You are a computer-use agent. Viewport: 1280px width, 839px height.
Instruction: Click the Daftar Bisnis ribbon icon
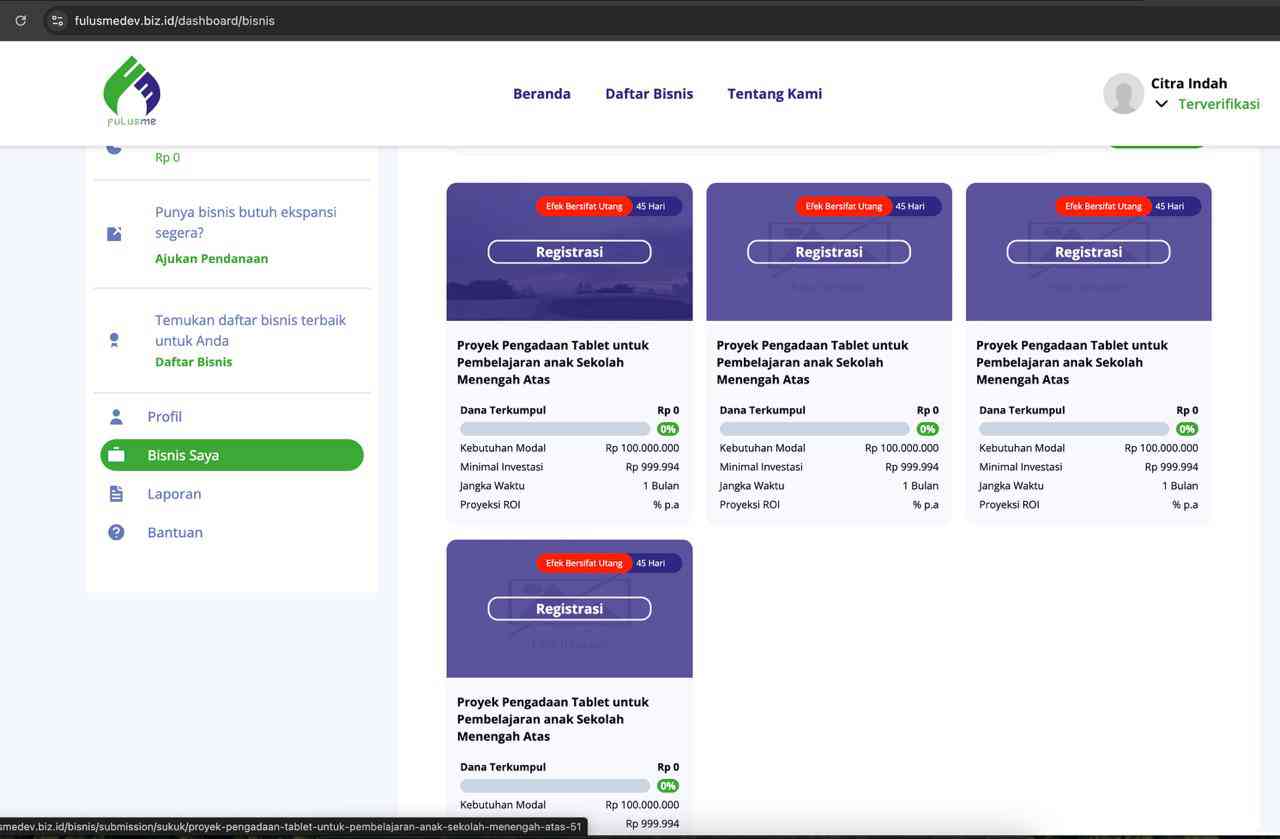pyautogui.click(x=114, y=341)
